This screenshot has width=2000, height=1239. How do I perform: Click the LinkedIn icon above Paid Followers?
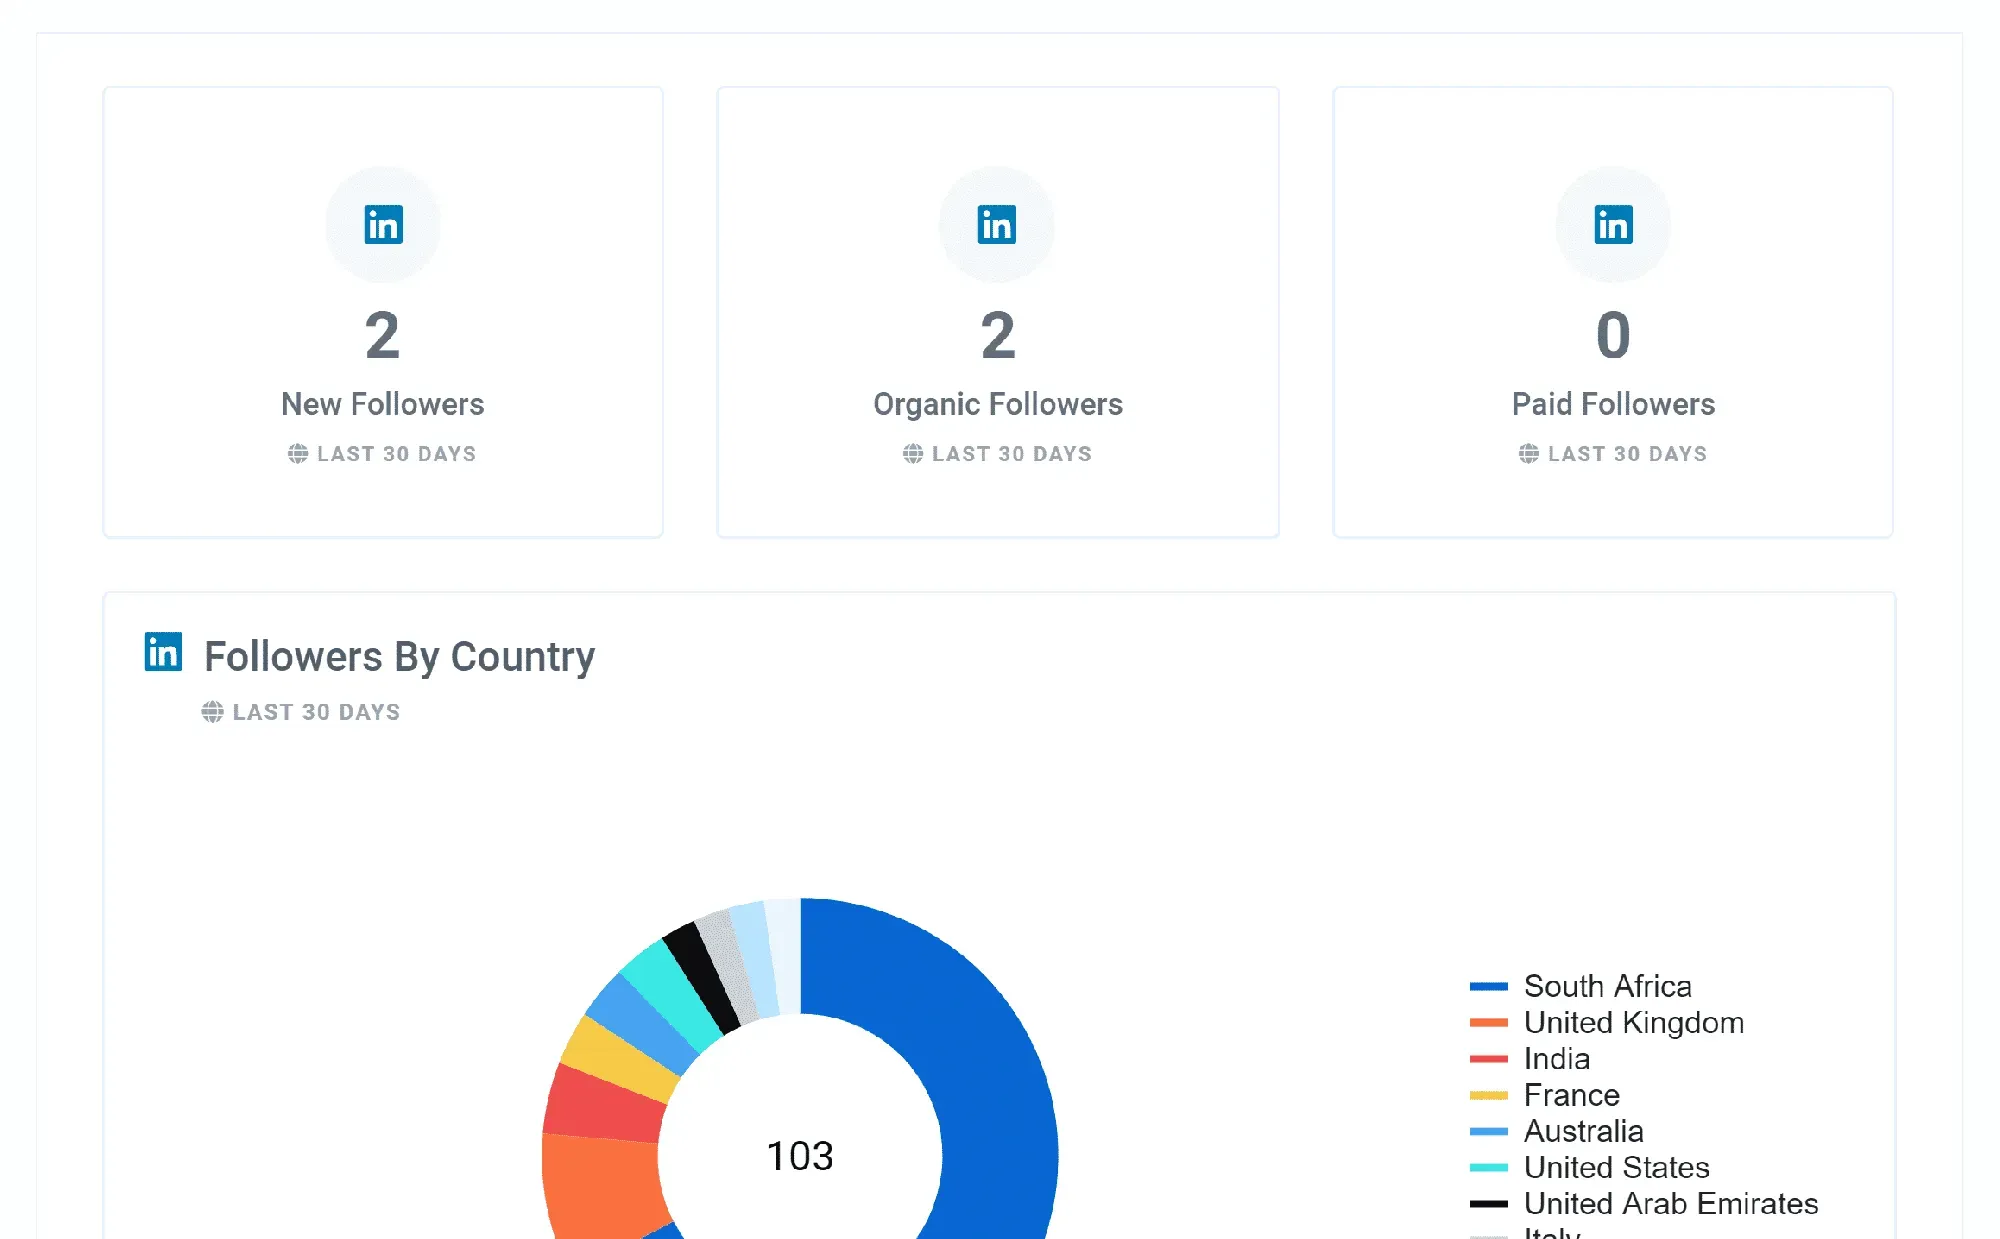1613,225
